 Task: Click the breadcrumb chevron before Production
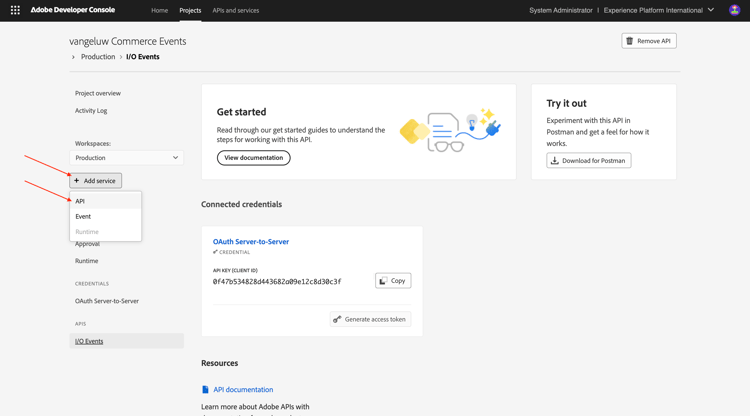click(x=73, y=57)
